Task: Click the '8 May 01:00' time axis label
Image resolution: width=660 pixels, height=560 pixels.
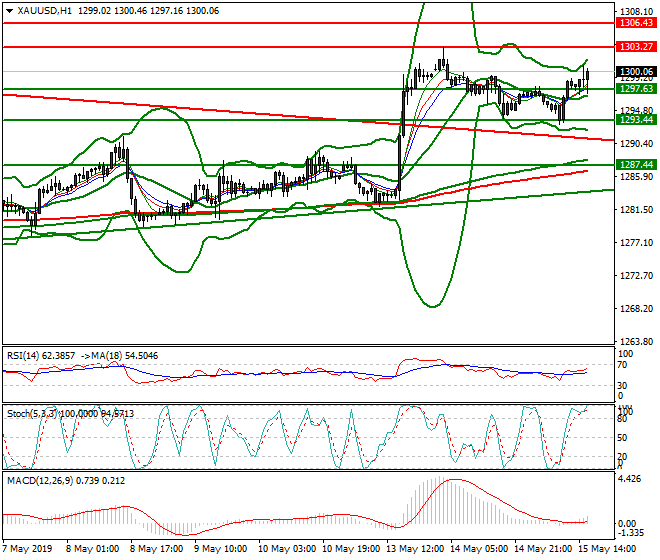Action: point(92,549)
